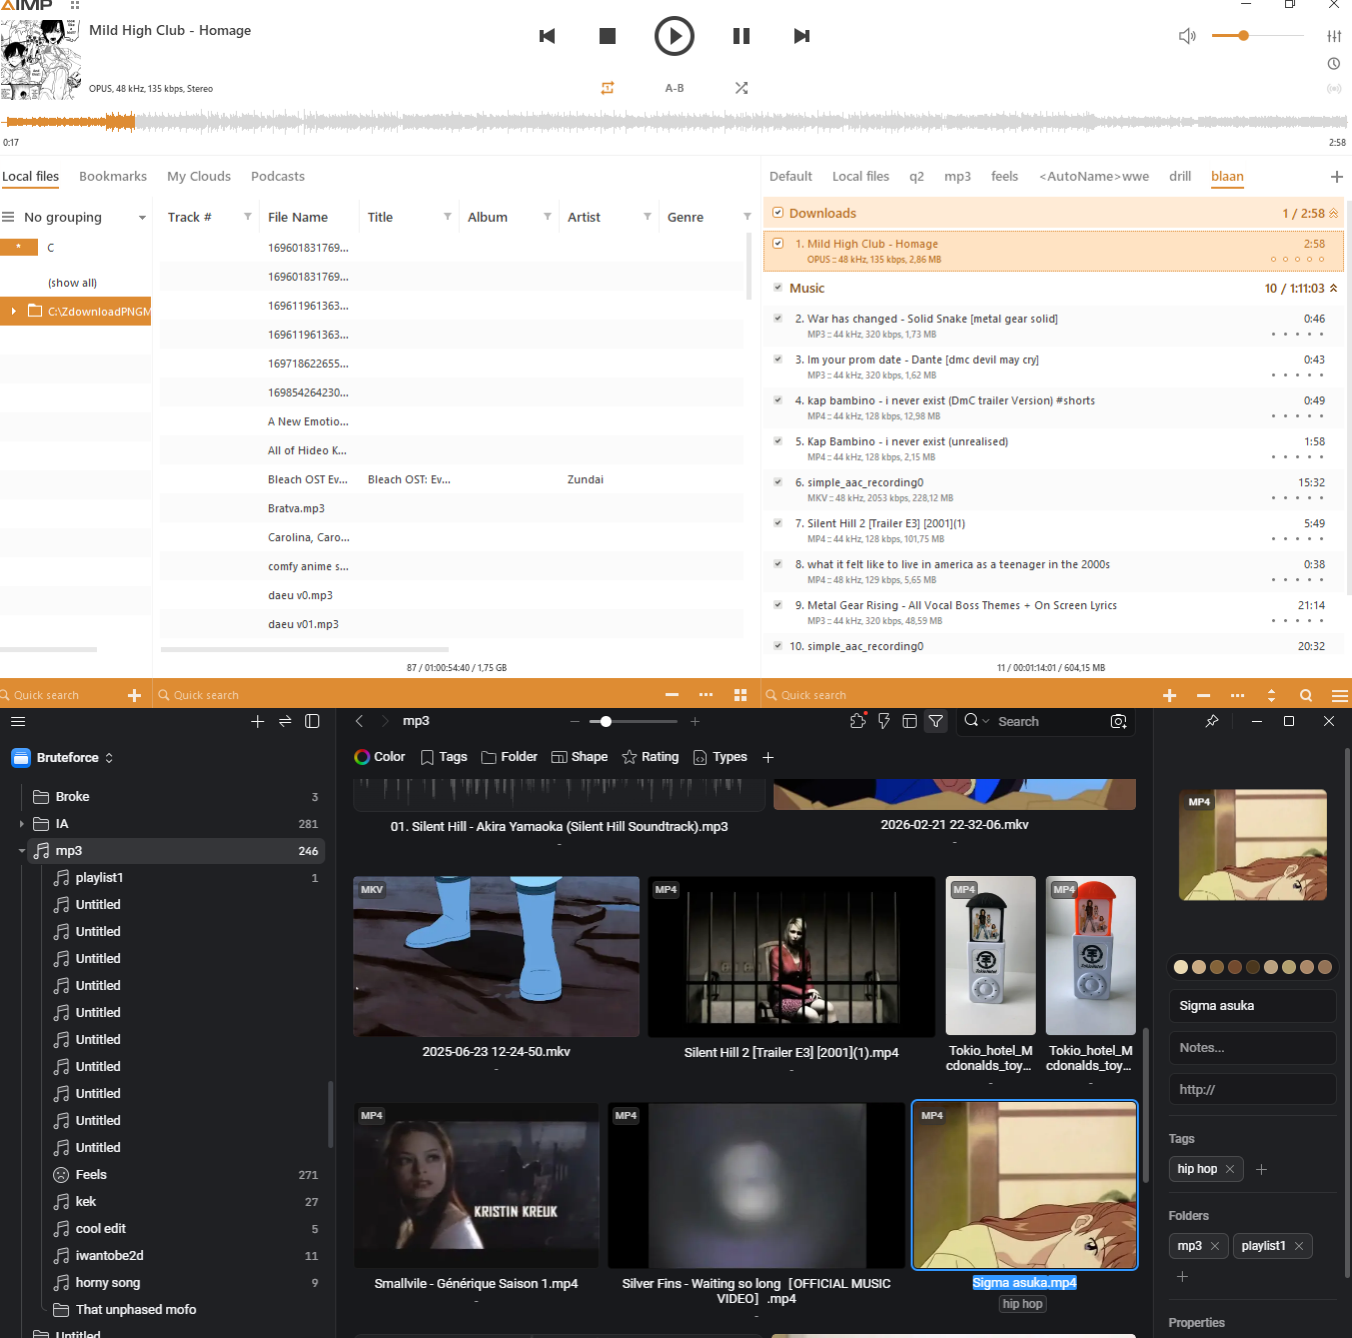Toggle checkbox for Kap Bambino unrealised track
Image resolution: width=1352 pixels, height=1338 pixels.
coord(778,442)
